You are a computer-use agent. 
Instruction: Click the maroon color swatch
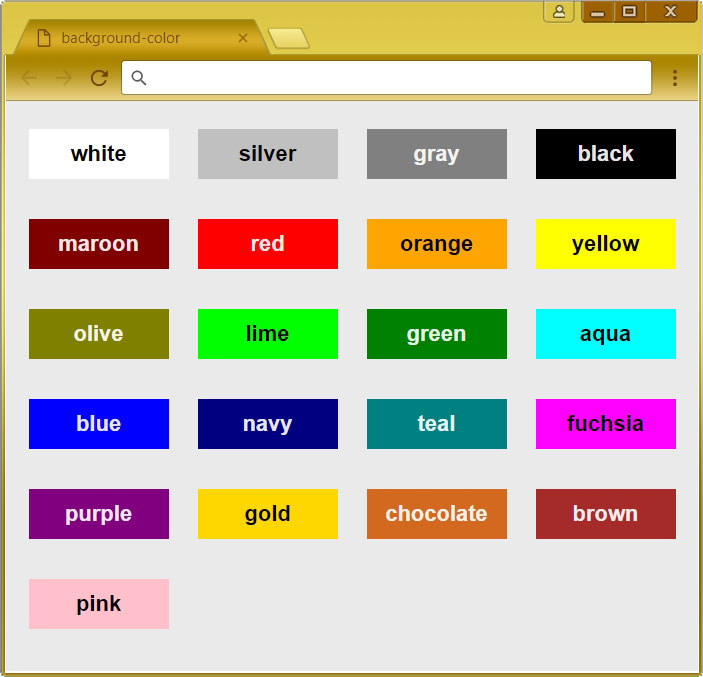pos(99,244)
